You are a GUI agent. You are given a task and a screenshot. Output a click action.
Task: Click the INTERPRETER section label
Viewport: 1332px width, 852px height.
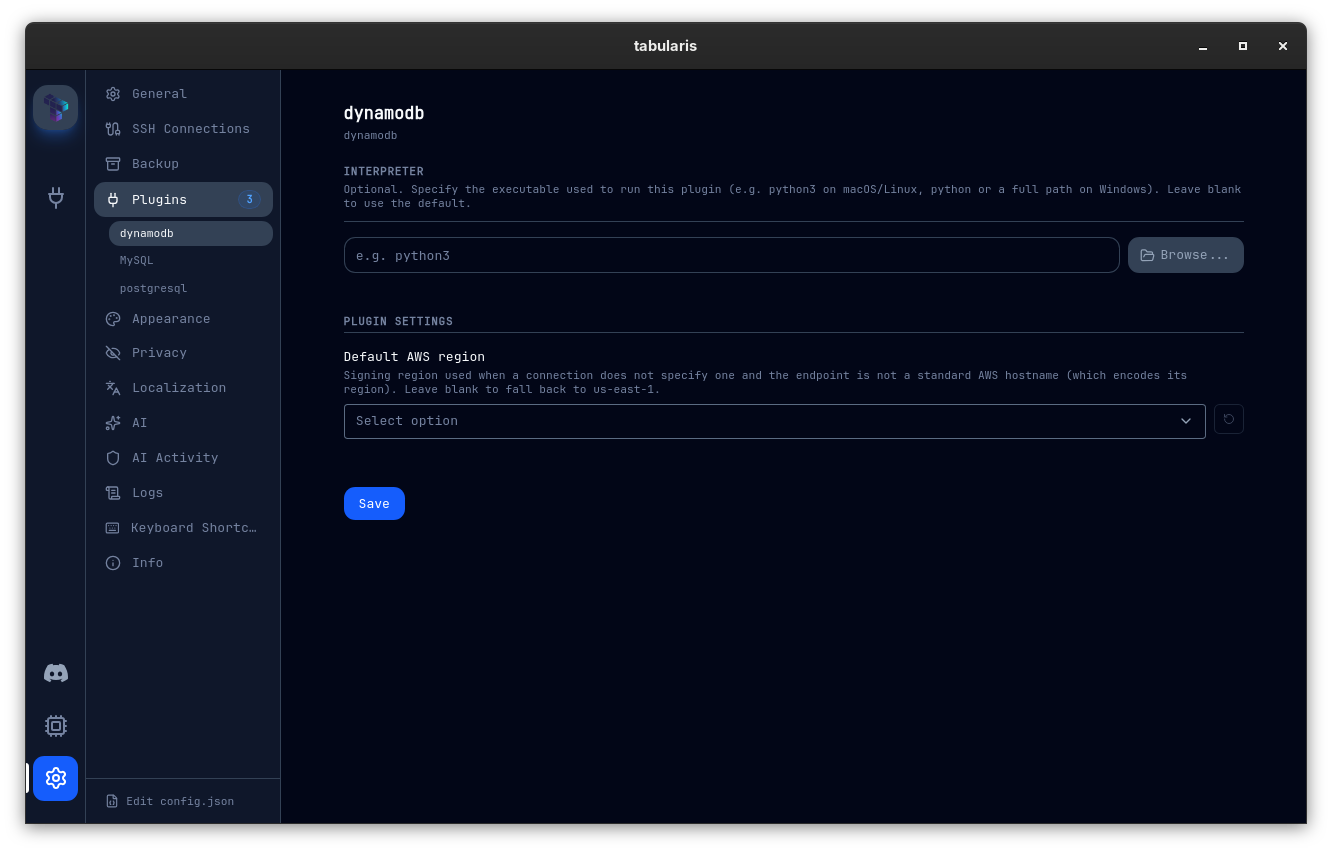point(384,172)
